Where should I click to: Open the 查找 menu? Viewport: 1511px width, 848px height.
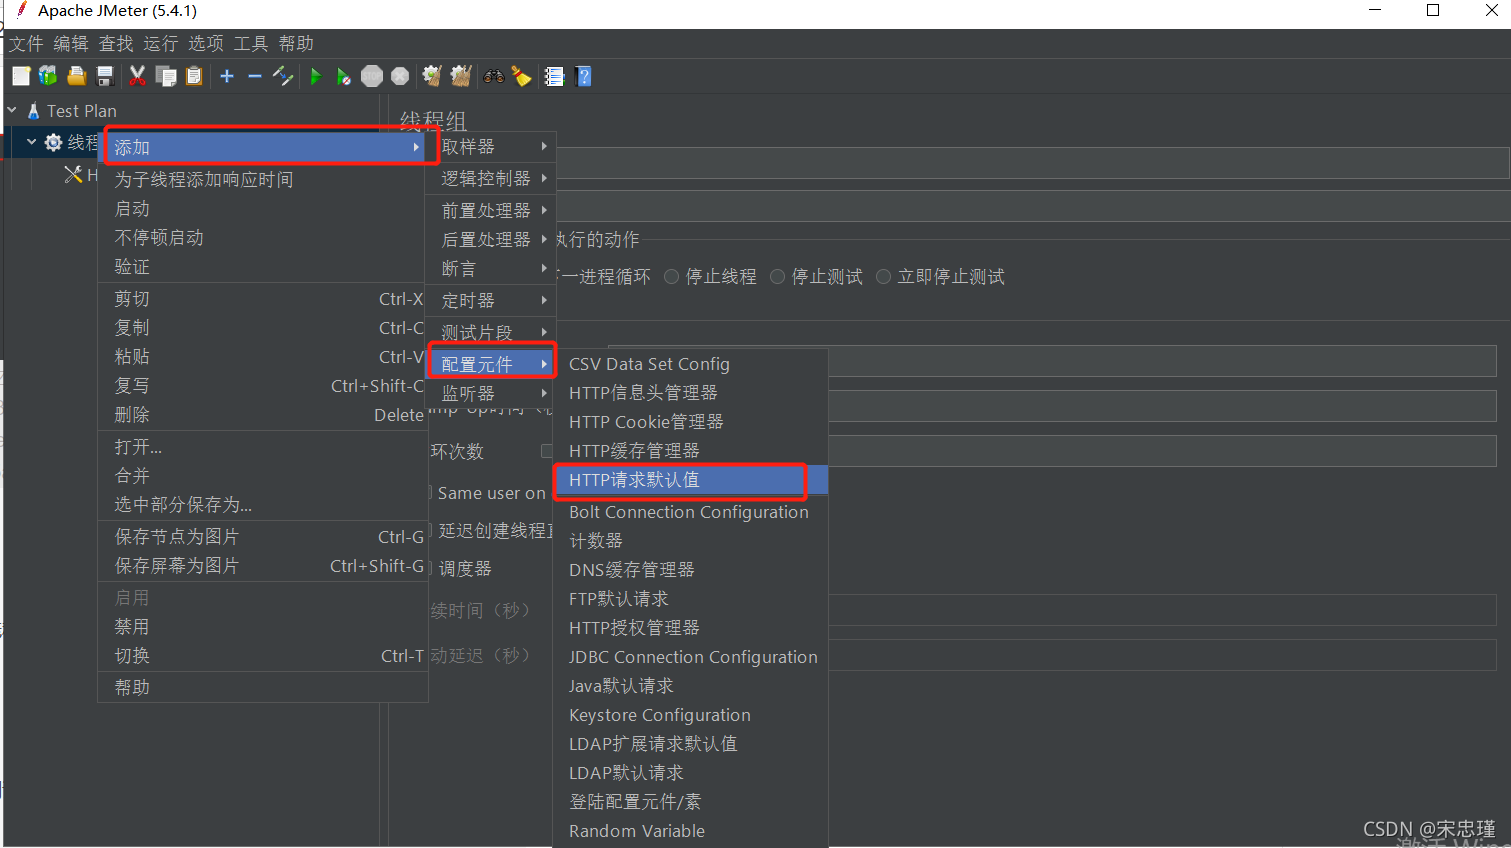coord(116,43)
